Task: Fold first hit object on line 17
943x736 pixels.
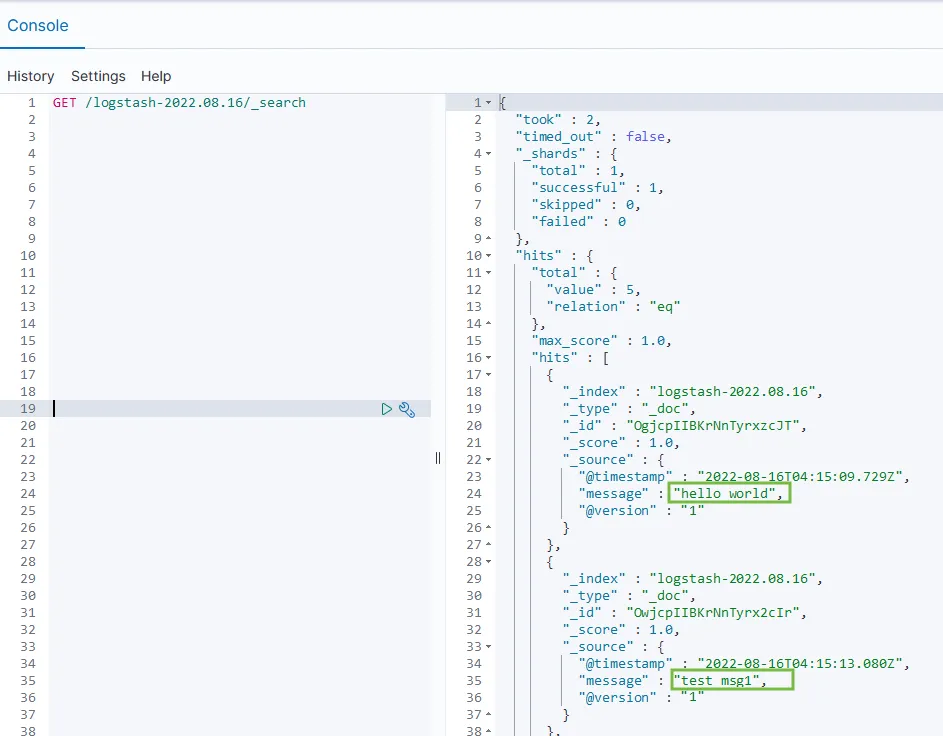Action: click(x=488, y=375)
